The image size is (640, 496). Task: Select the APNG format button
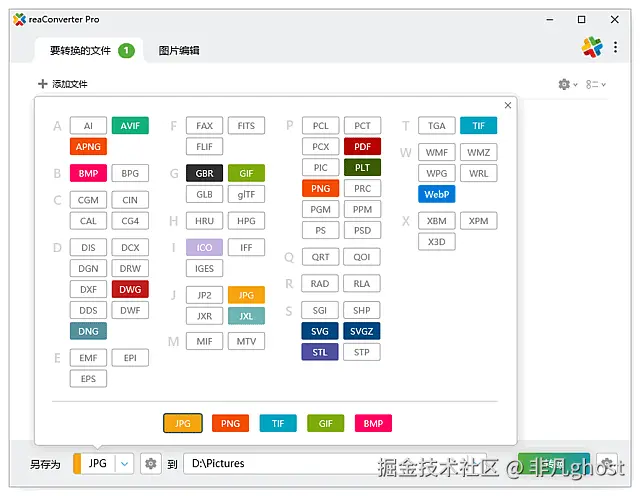pos(88,147)
